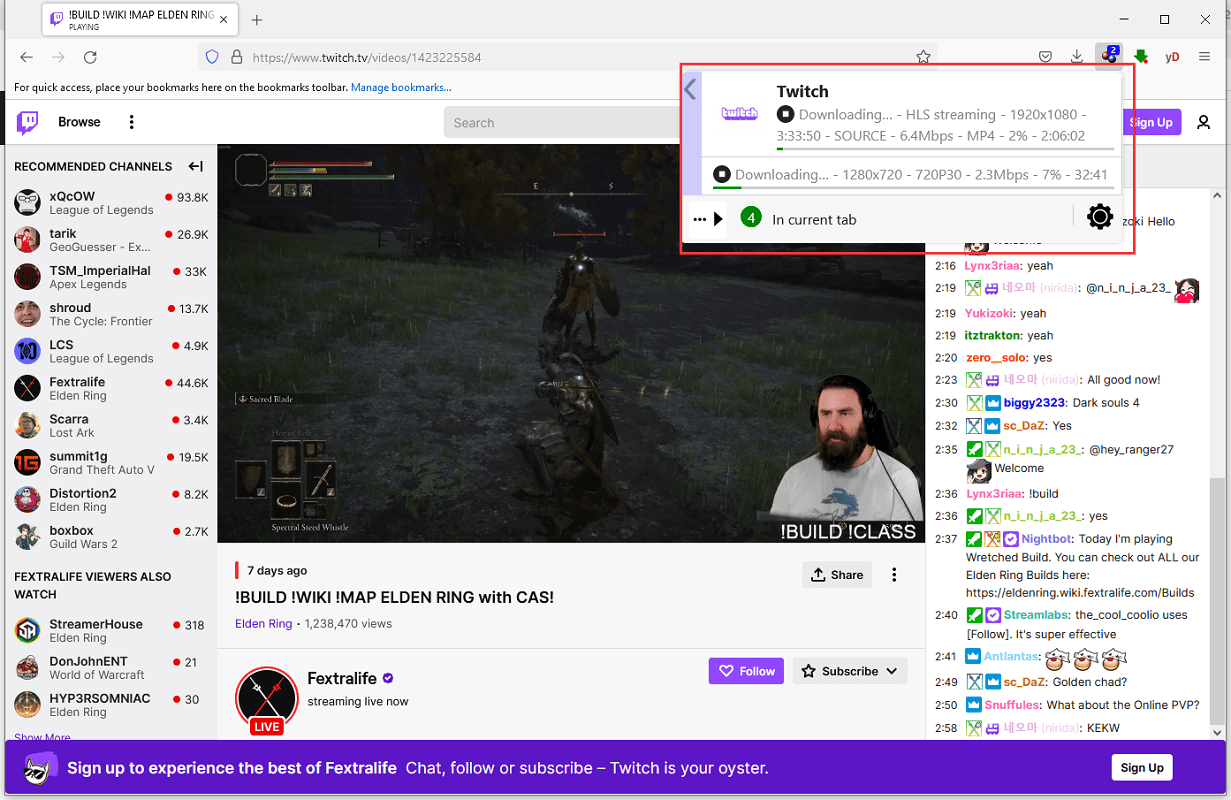This screenshot has width=1231, height=800.
Task: Select the Browse menu item
Action: pos(79,121)
